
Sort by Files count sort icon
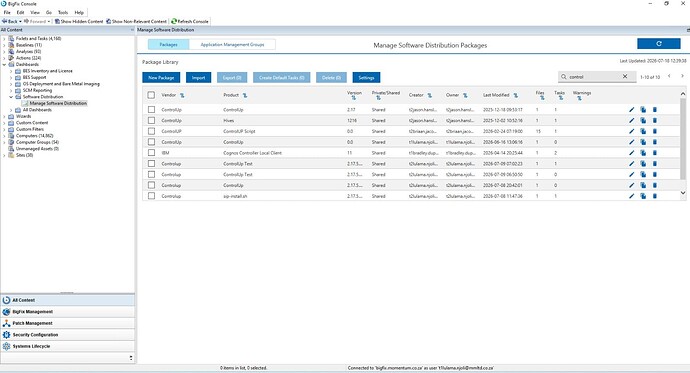tap(542, 98)
